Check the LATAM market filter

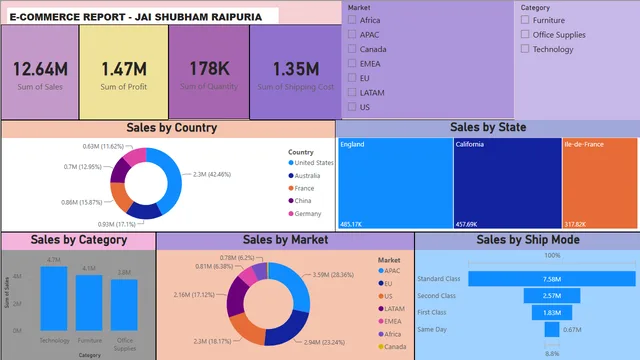(352, 93)
